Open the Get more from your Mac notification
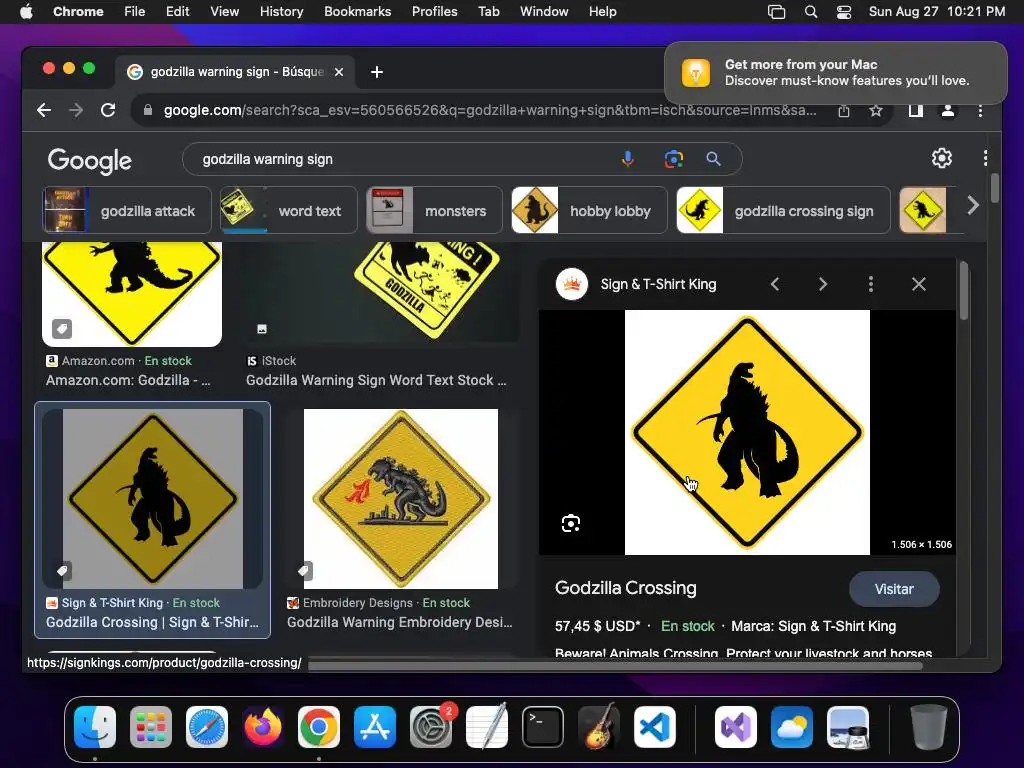The width and height of the screenshot is (1024, 768). click(x=835, y=72)
